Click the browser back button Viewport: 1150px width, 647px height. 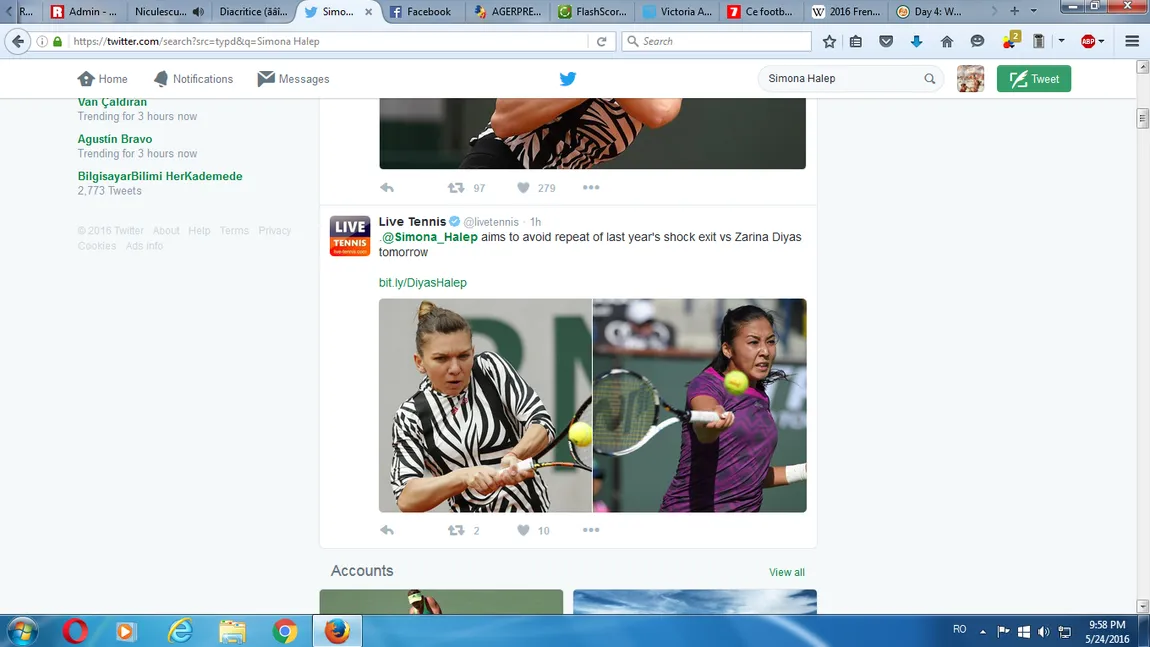click(x=18, y=41)
